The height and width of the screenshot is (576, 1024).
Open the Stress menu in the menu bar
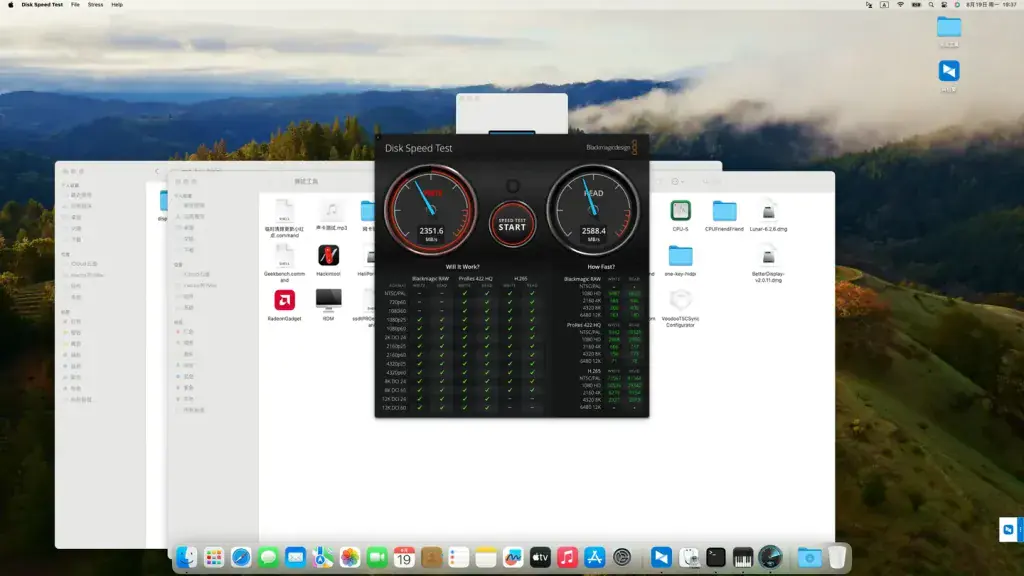95,5
